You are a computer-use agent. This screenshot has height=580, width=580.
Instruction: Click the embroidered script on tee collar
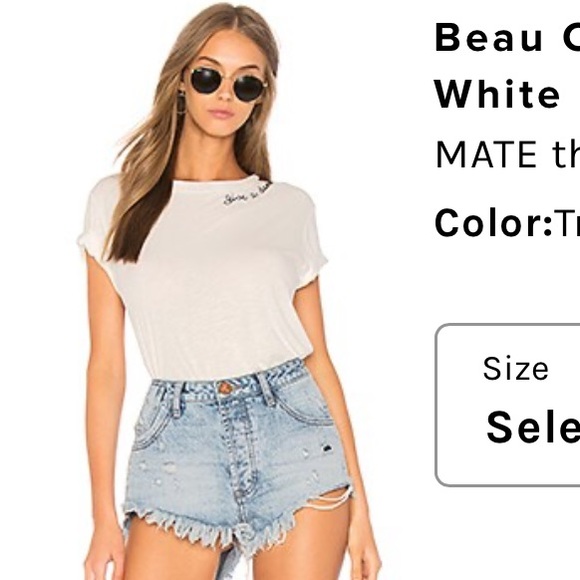(247, 193)
